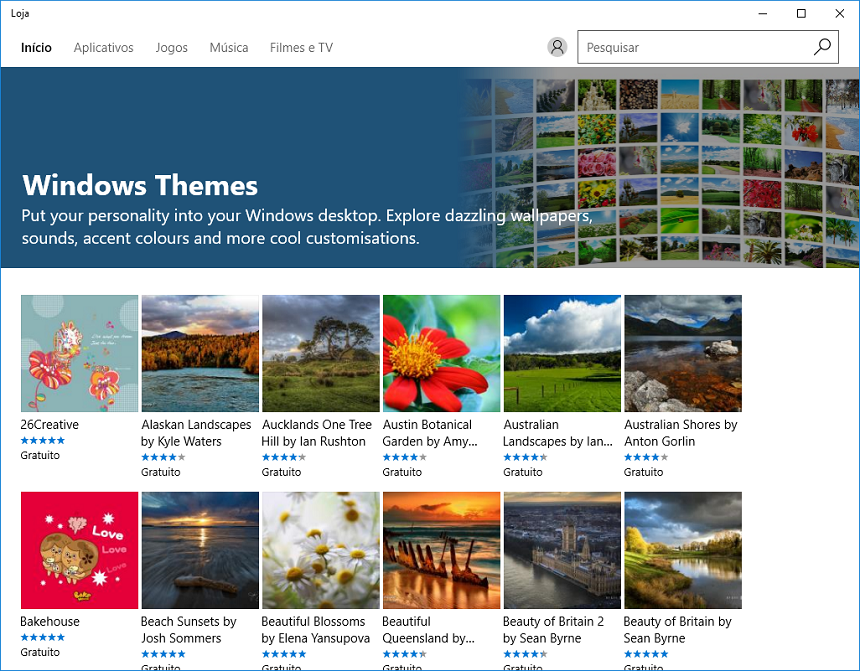This screenshot has width=860, height=671.
Task: Click the Beauty of Britain 2 star rating
Action: [x=525, y=654]
